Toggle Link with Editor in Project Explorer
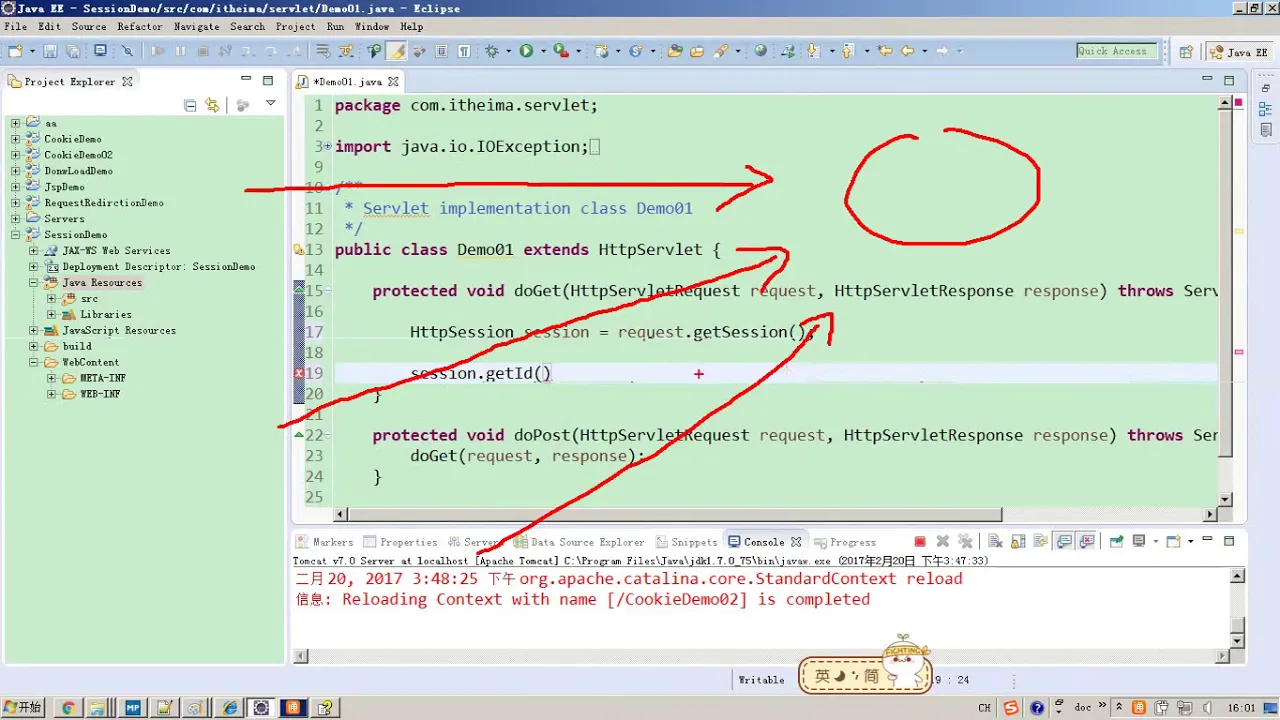1280x720 pixels. click(x=212, y=104)
